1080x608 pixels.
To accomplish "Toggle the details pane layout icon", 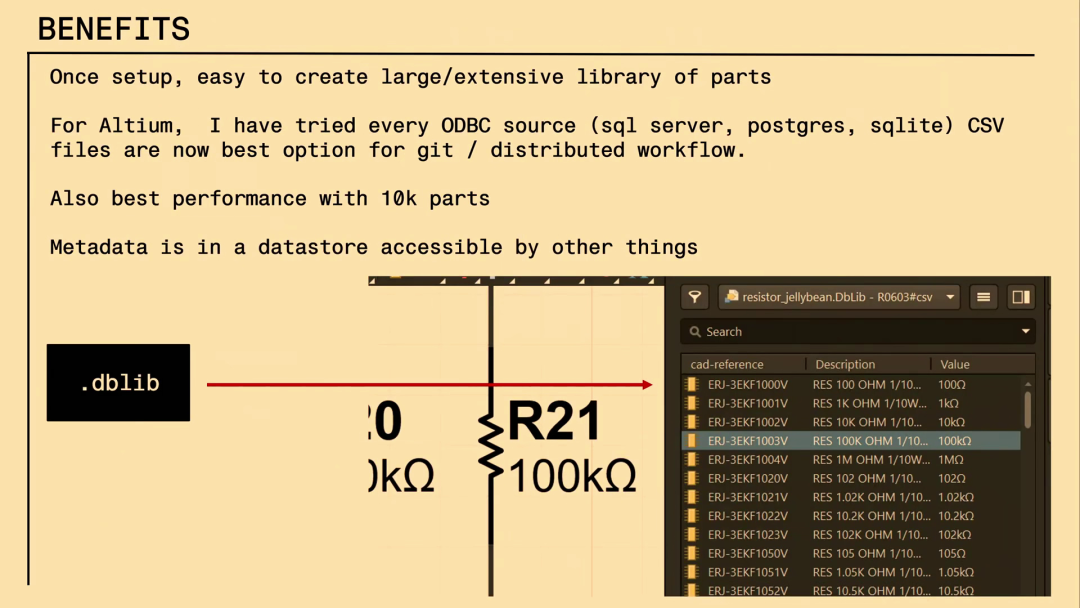I will 1021,297.
